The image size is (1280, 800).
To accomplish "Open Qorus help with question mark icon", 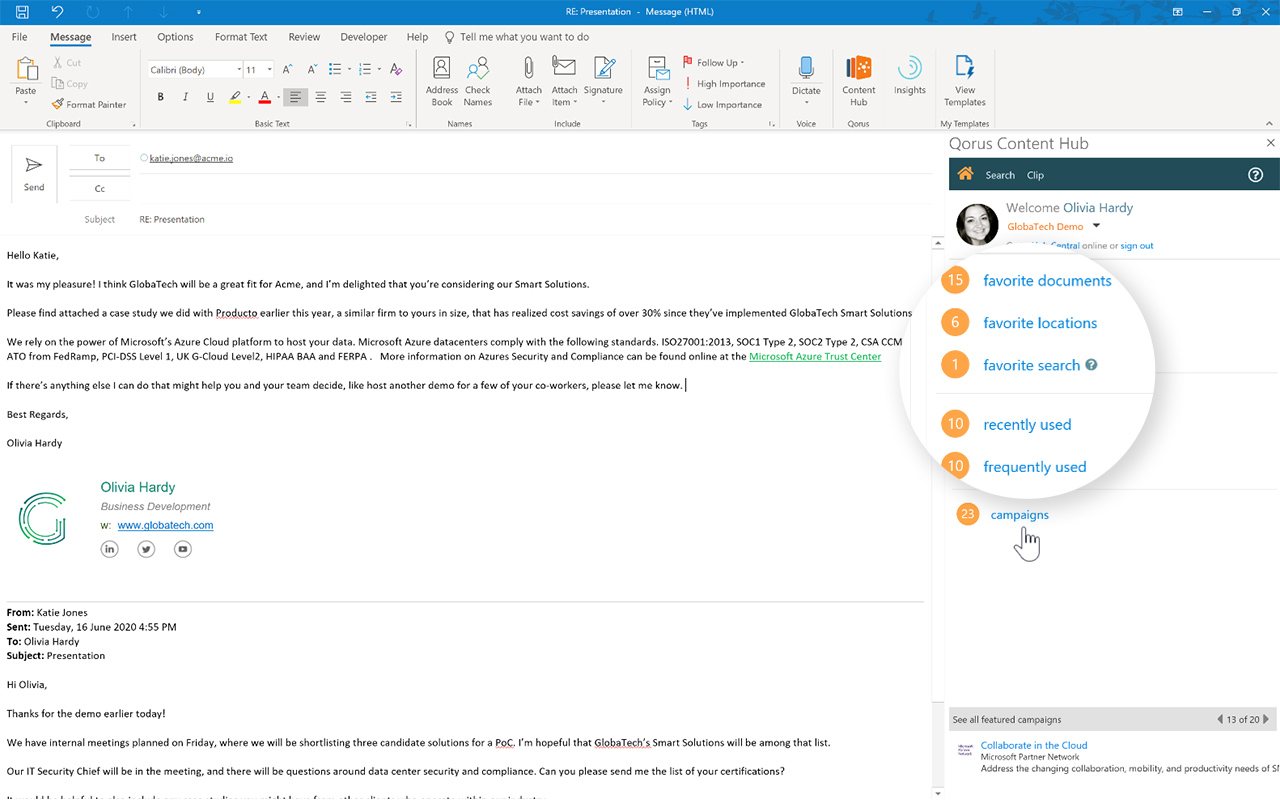I will coord(1256,174).
